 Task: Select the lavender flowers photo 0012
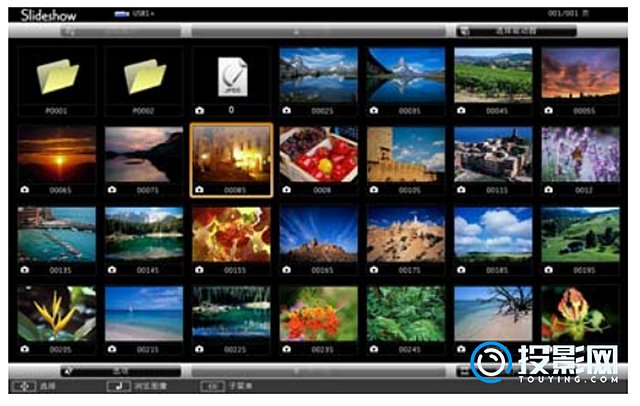point(580,153)
